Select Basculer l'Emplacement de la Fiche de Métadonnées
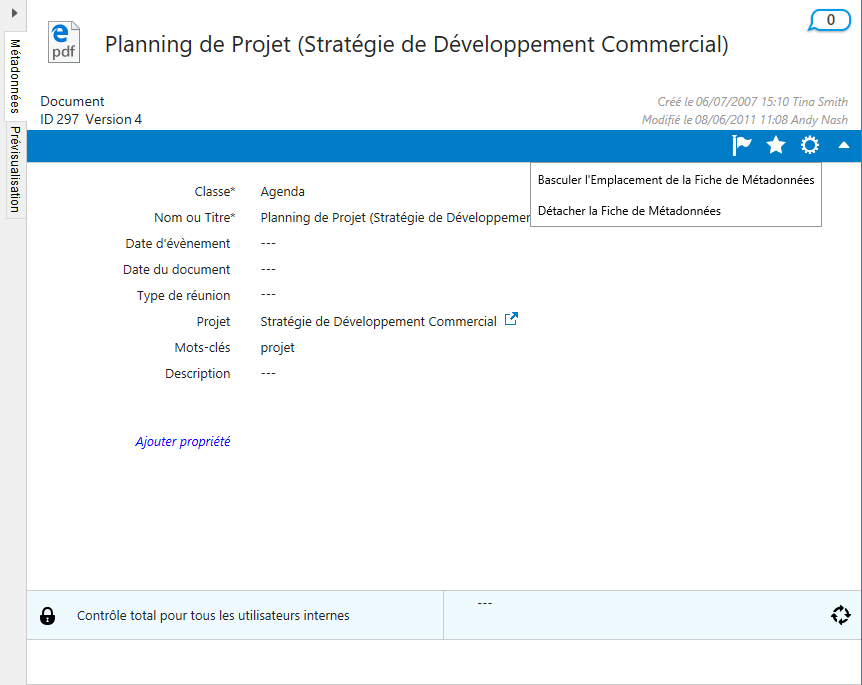 (x=675, y=181)
